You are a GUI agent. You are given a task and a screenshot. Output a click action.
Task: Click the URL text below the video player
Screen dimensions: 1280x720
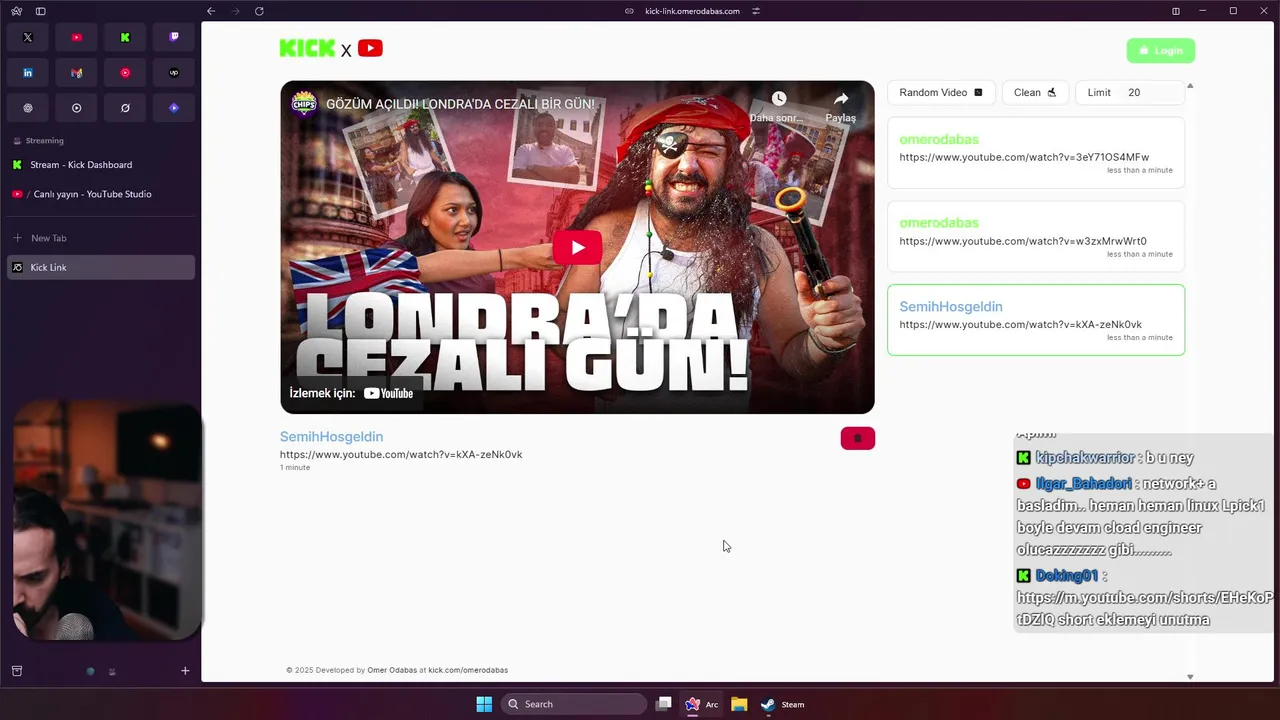401,454
